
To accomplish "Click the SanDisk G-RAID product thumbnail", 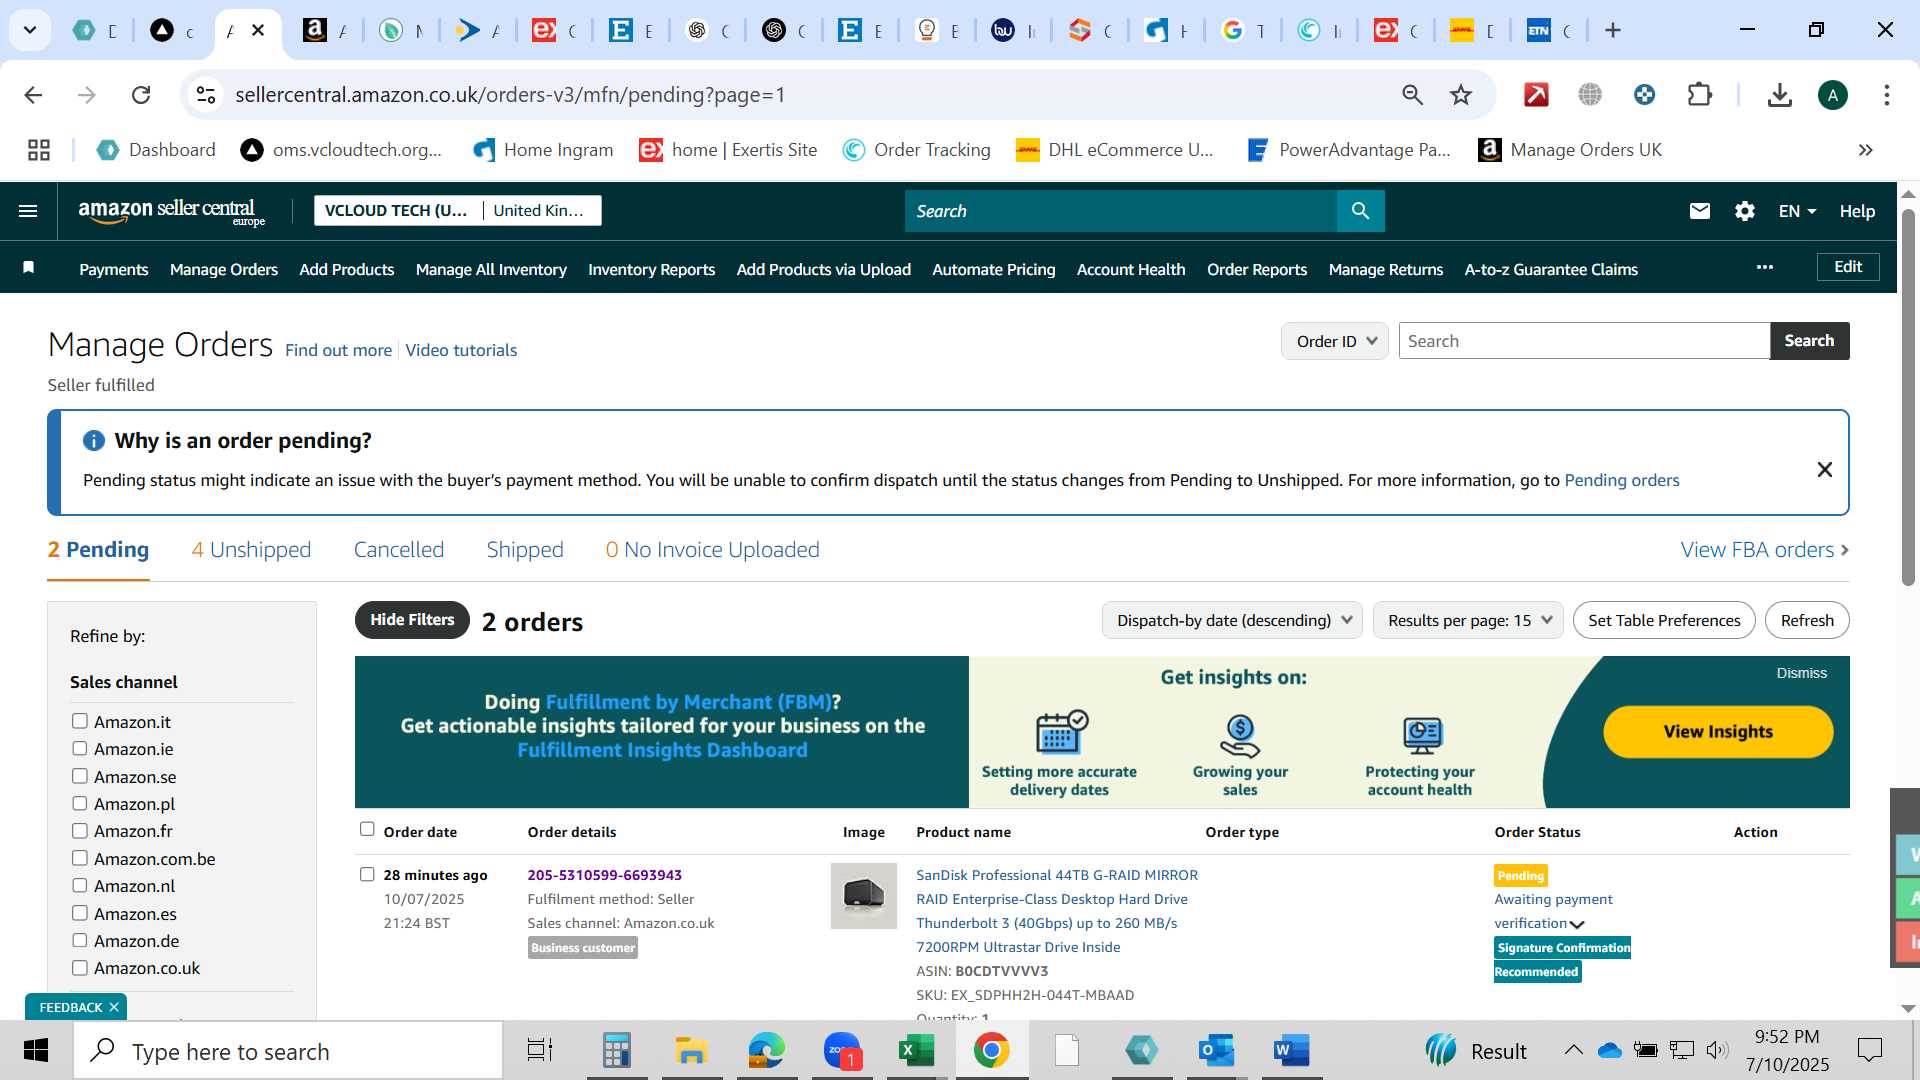I will pyautogui.click(x=863, y=896).
